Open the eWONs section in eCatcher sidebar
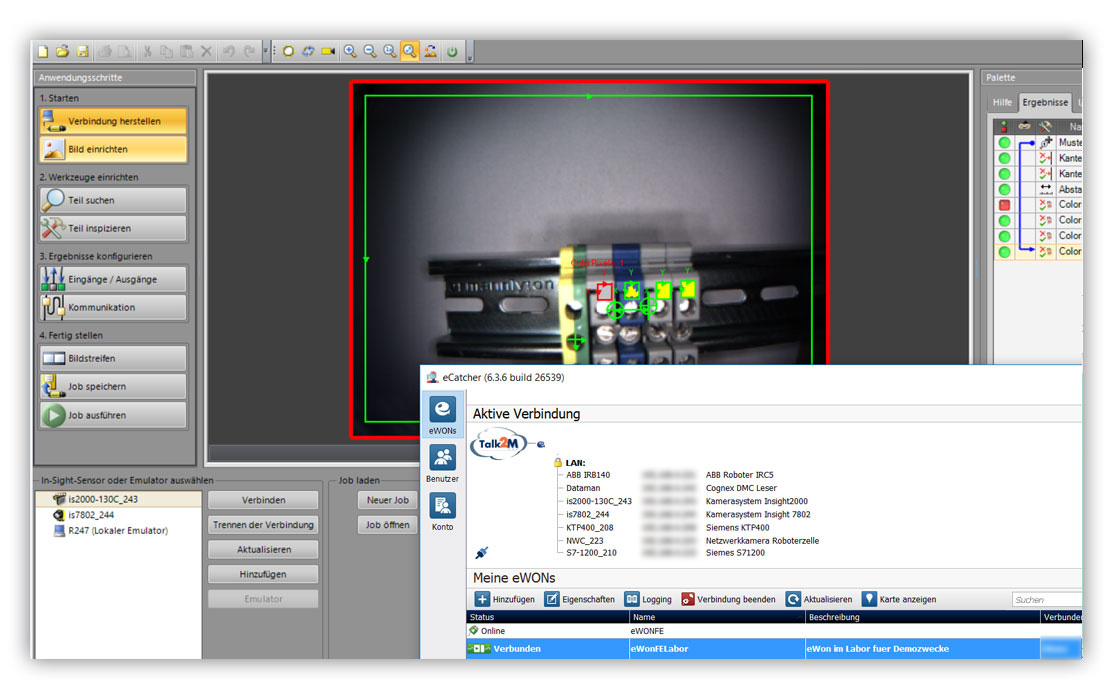The image size is (1113, 689). pos(442,416)
